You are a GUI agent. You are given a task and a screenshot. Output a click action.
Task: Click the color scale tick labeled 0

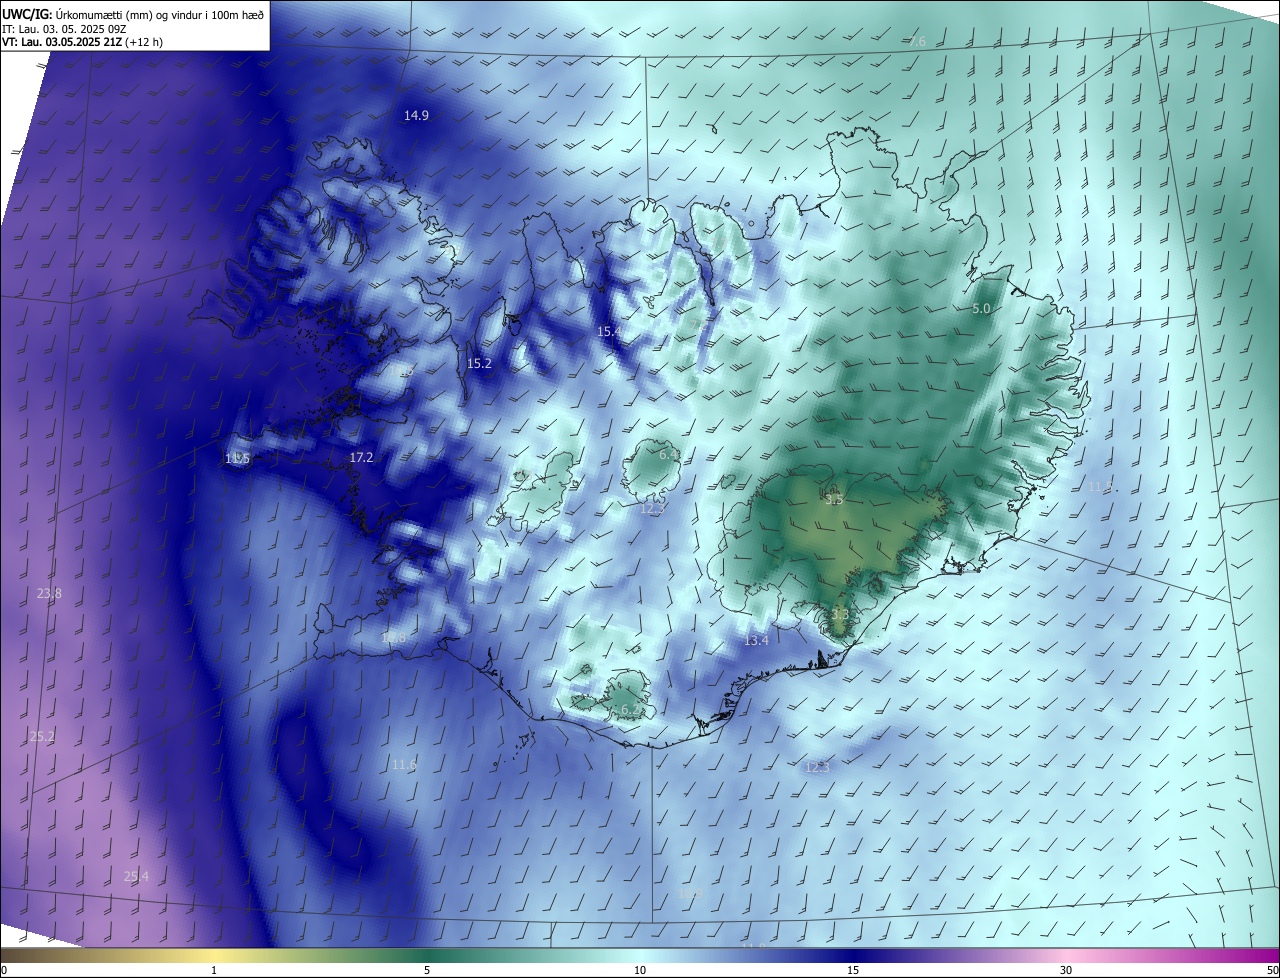coord(4,970)
